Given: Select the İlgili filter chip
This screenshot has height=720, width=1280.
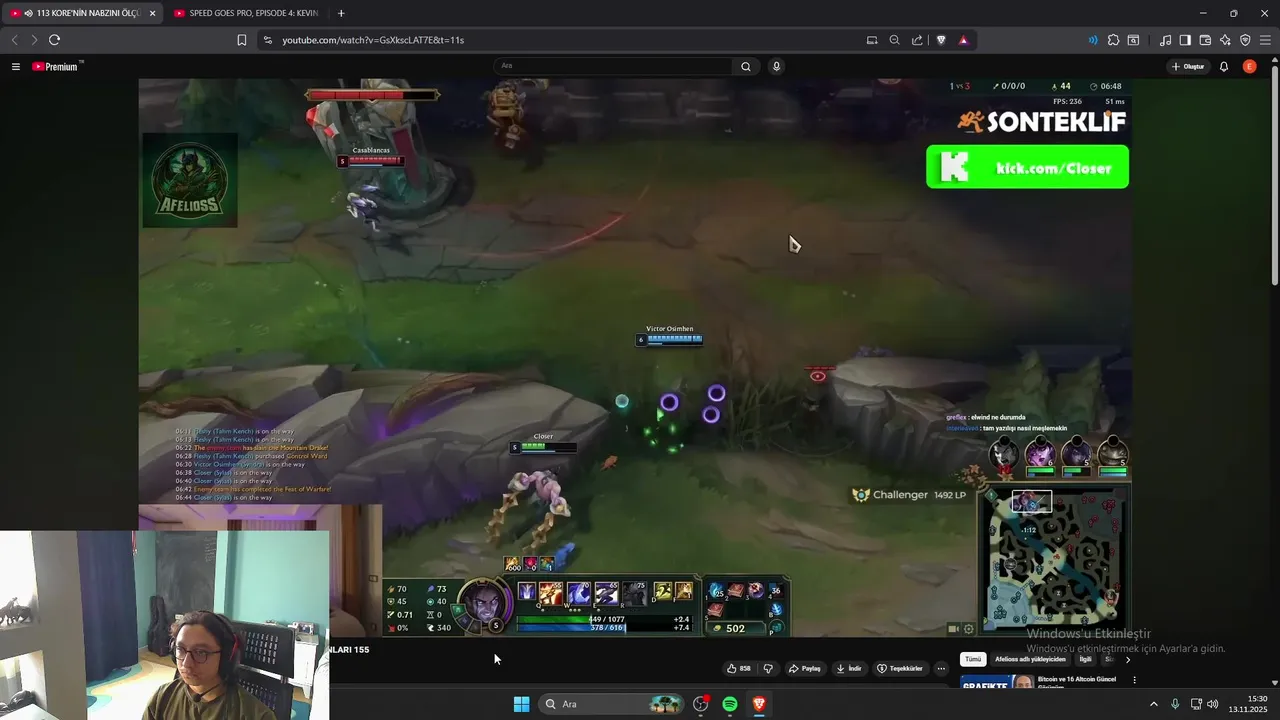Looking at the screenshot, I should pyautogui.click(x=1085, y=659).
